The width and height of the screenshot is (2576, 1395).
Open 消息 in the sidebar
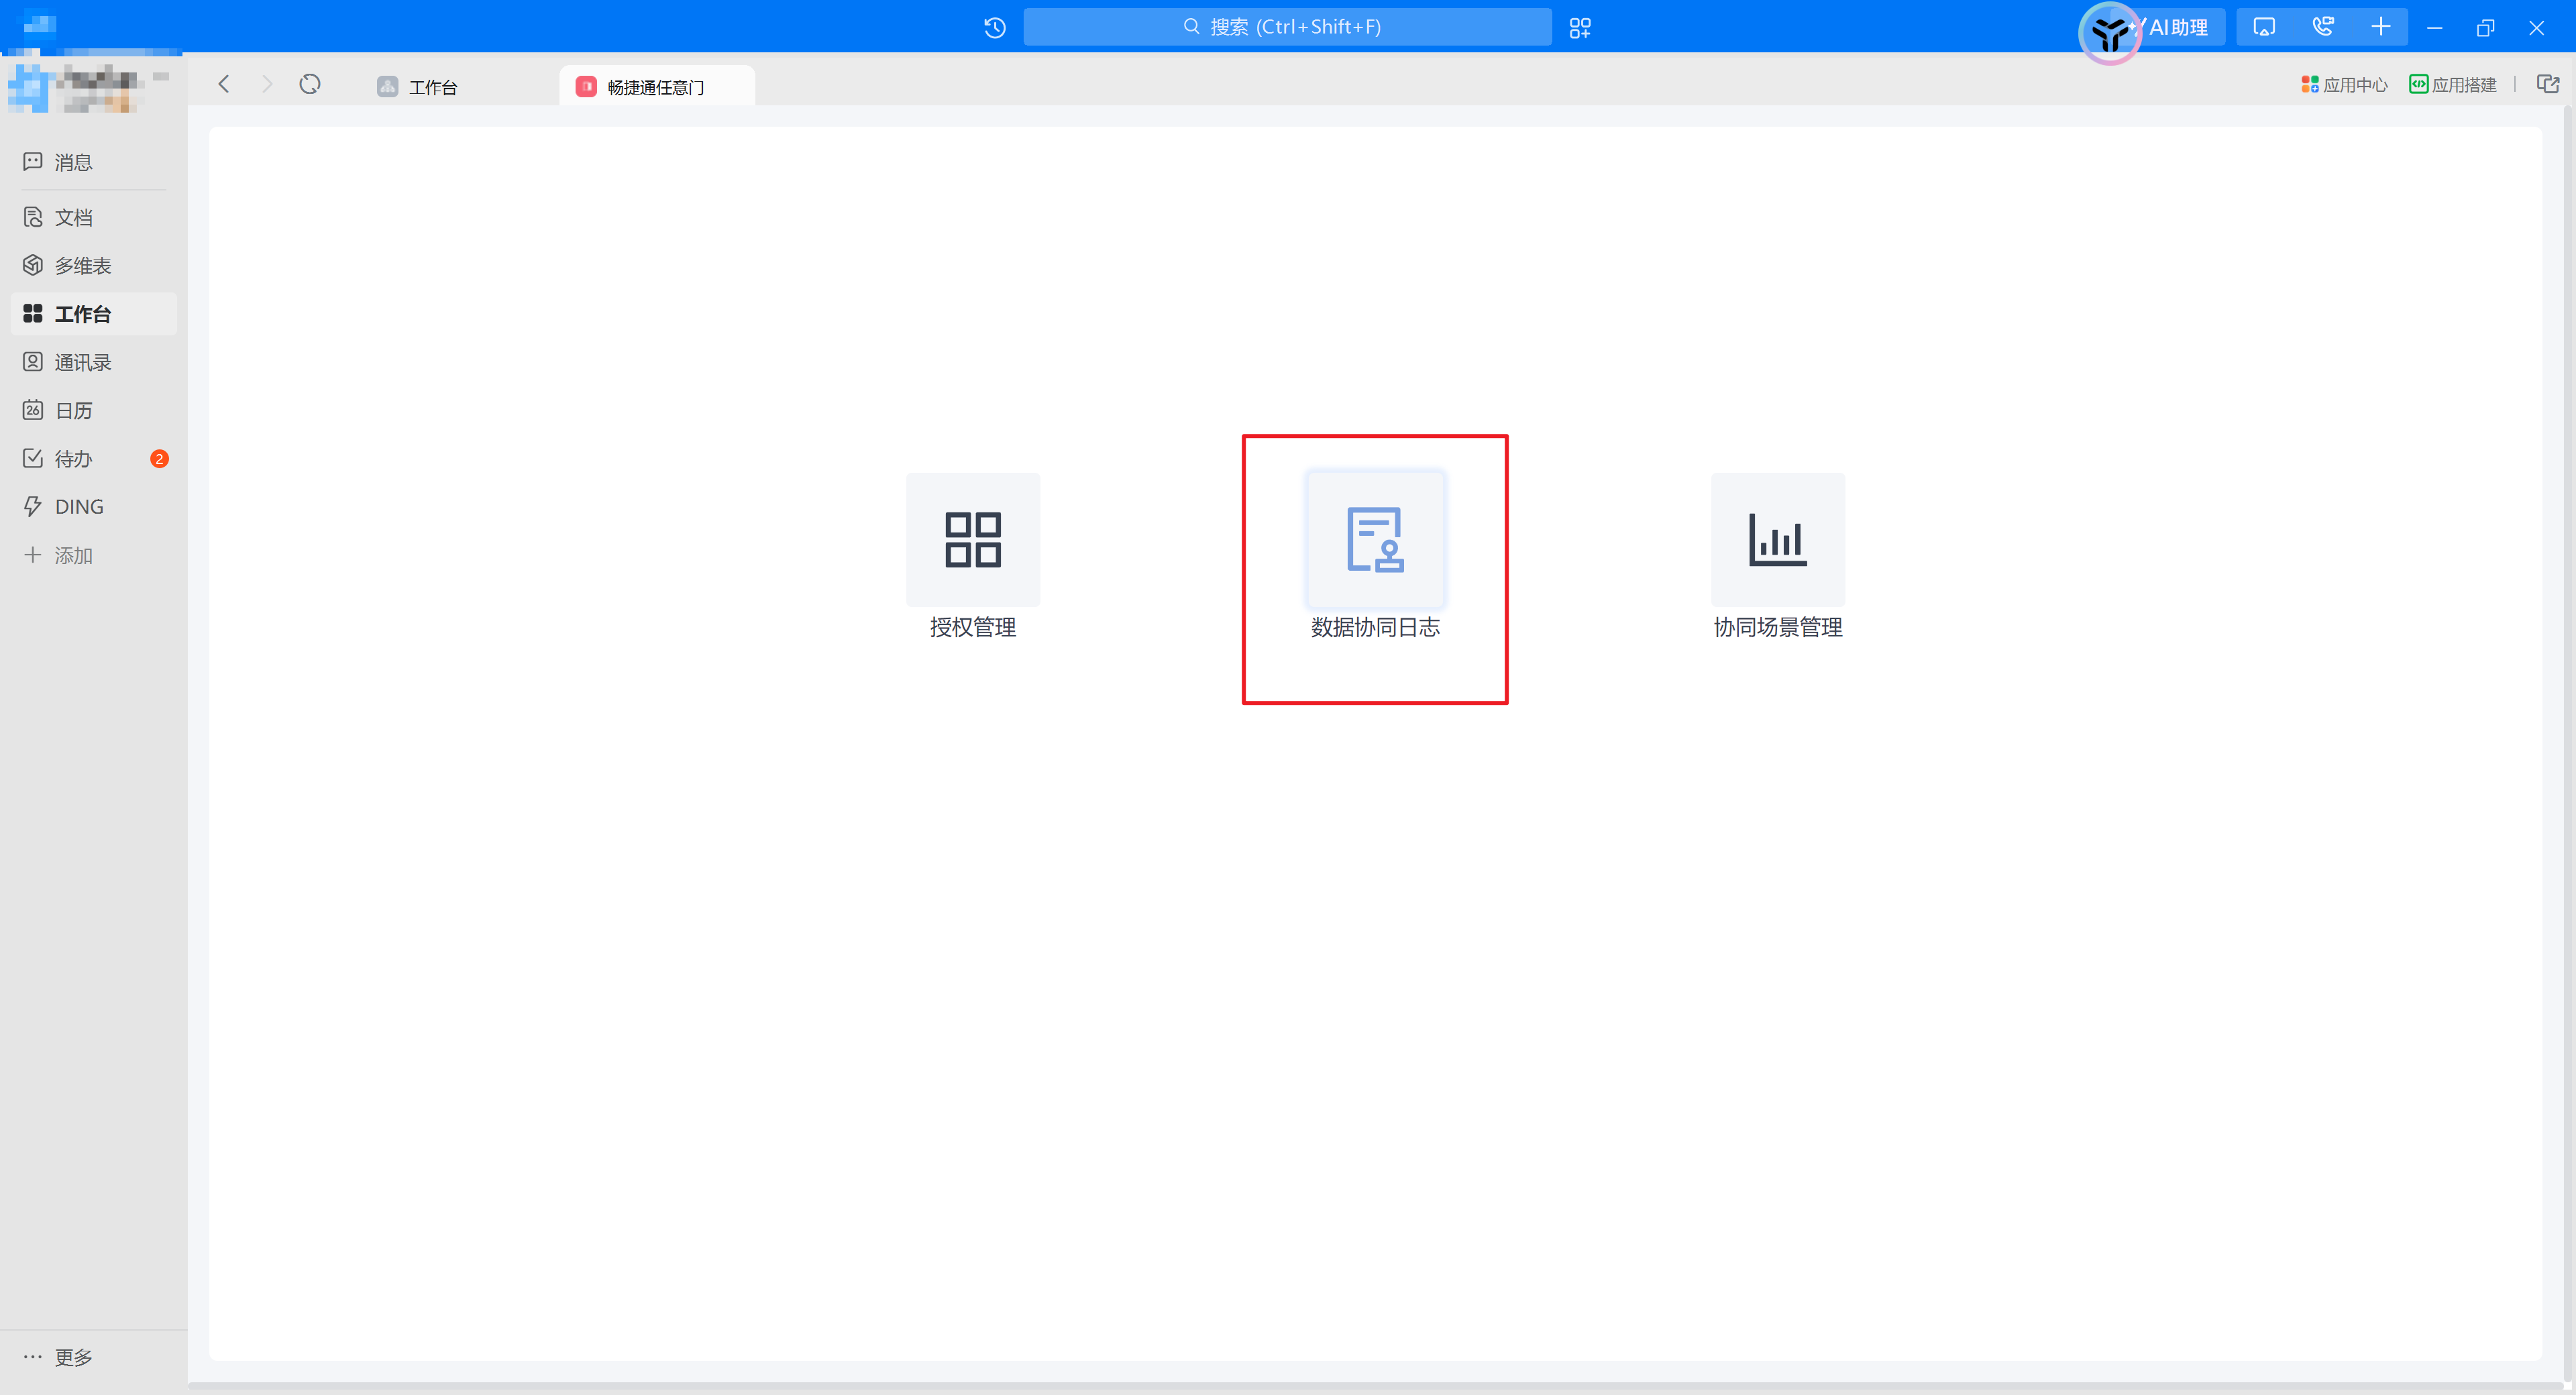click(93, 162)
